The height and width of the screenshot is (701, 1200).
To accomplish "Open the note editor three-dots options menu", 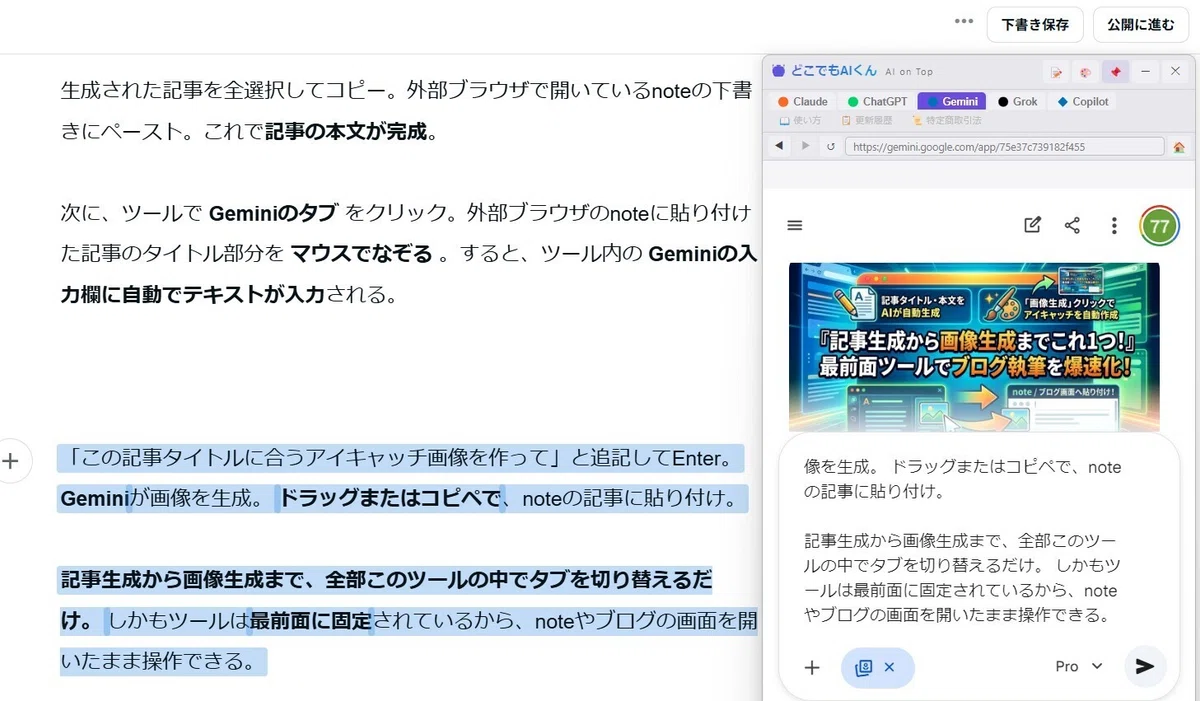I will (x=964, y=22).
